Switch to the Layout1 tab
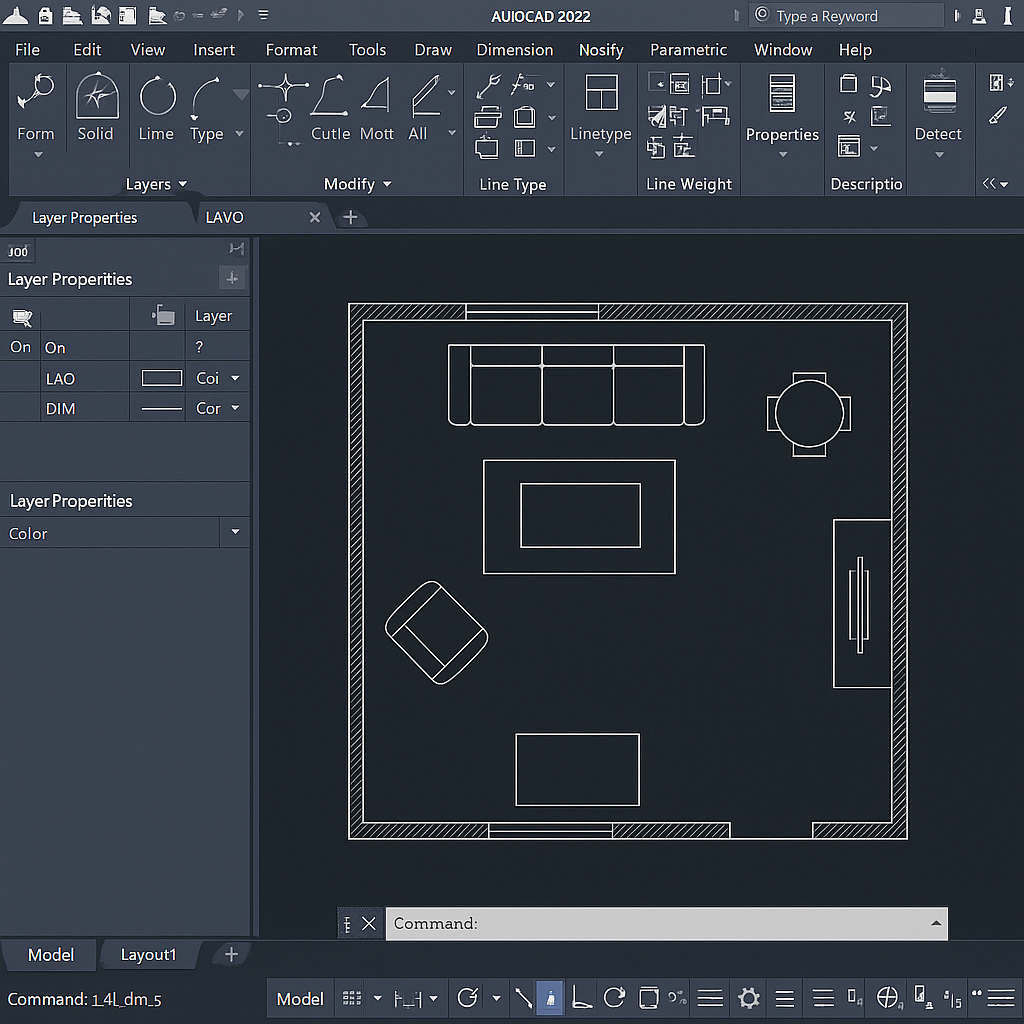 (148, 954)
